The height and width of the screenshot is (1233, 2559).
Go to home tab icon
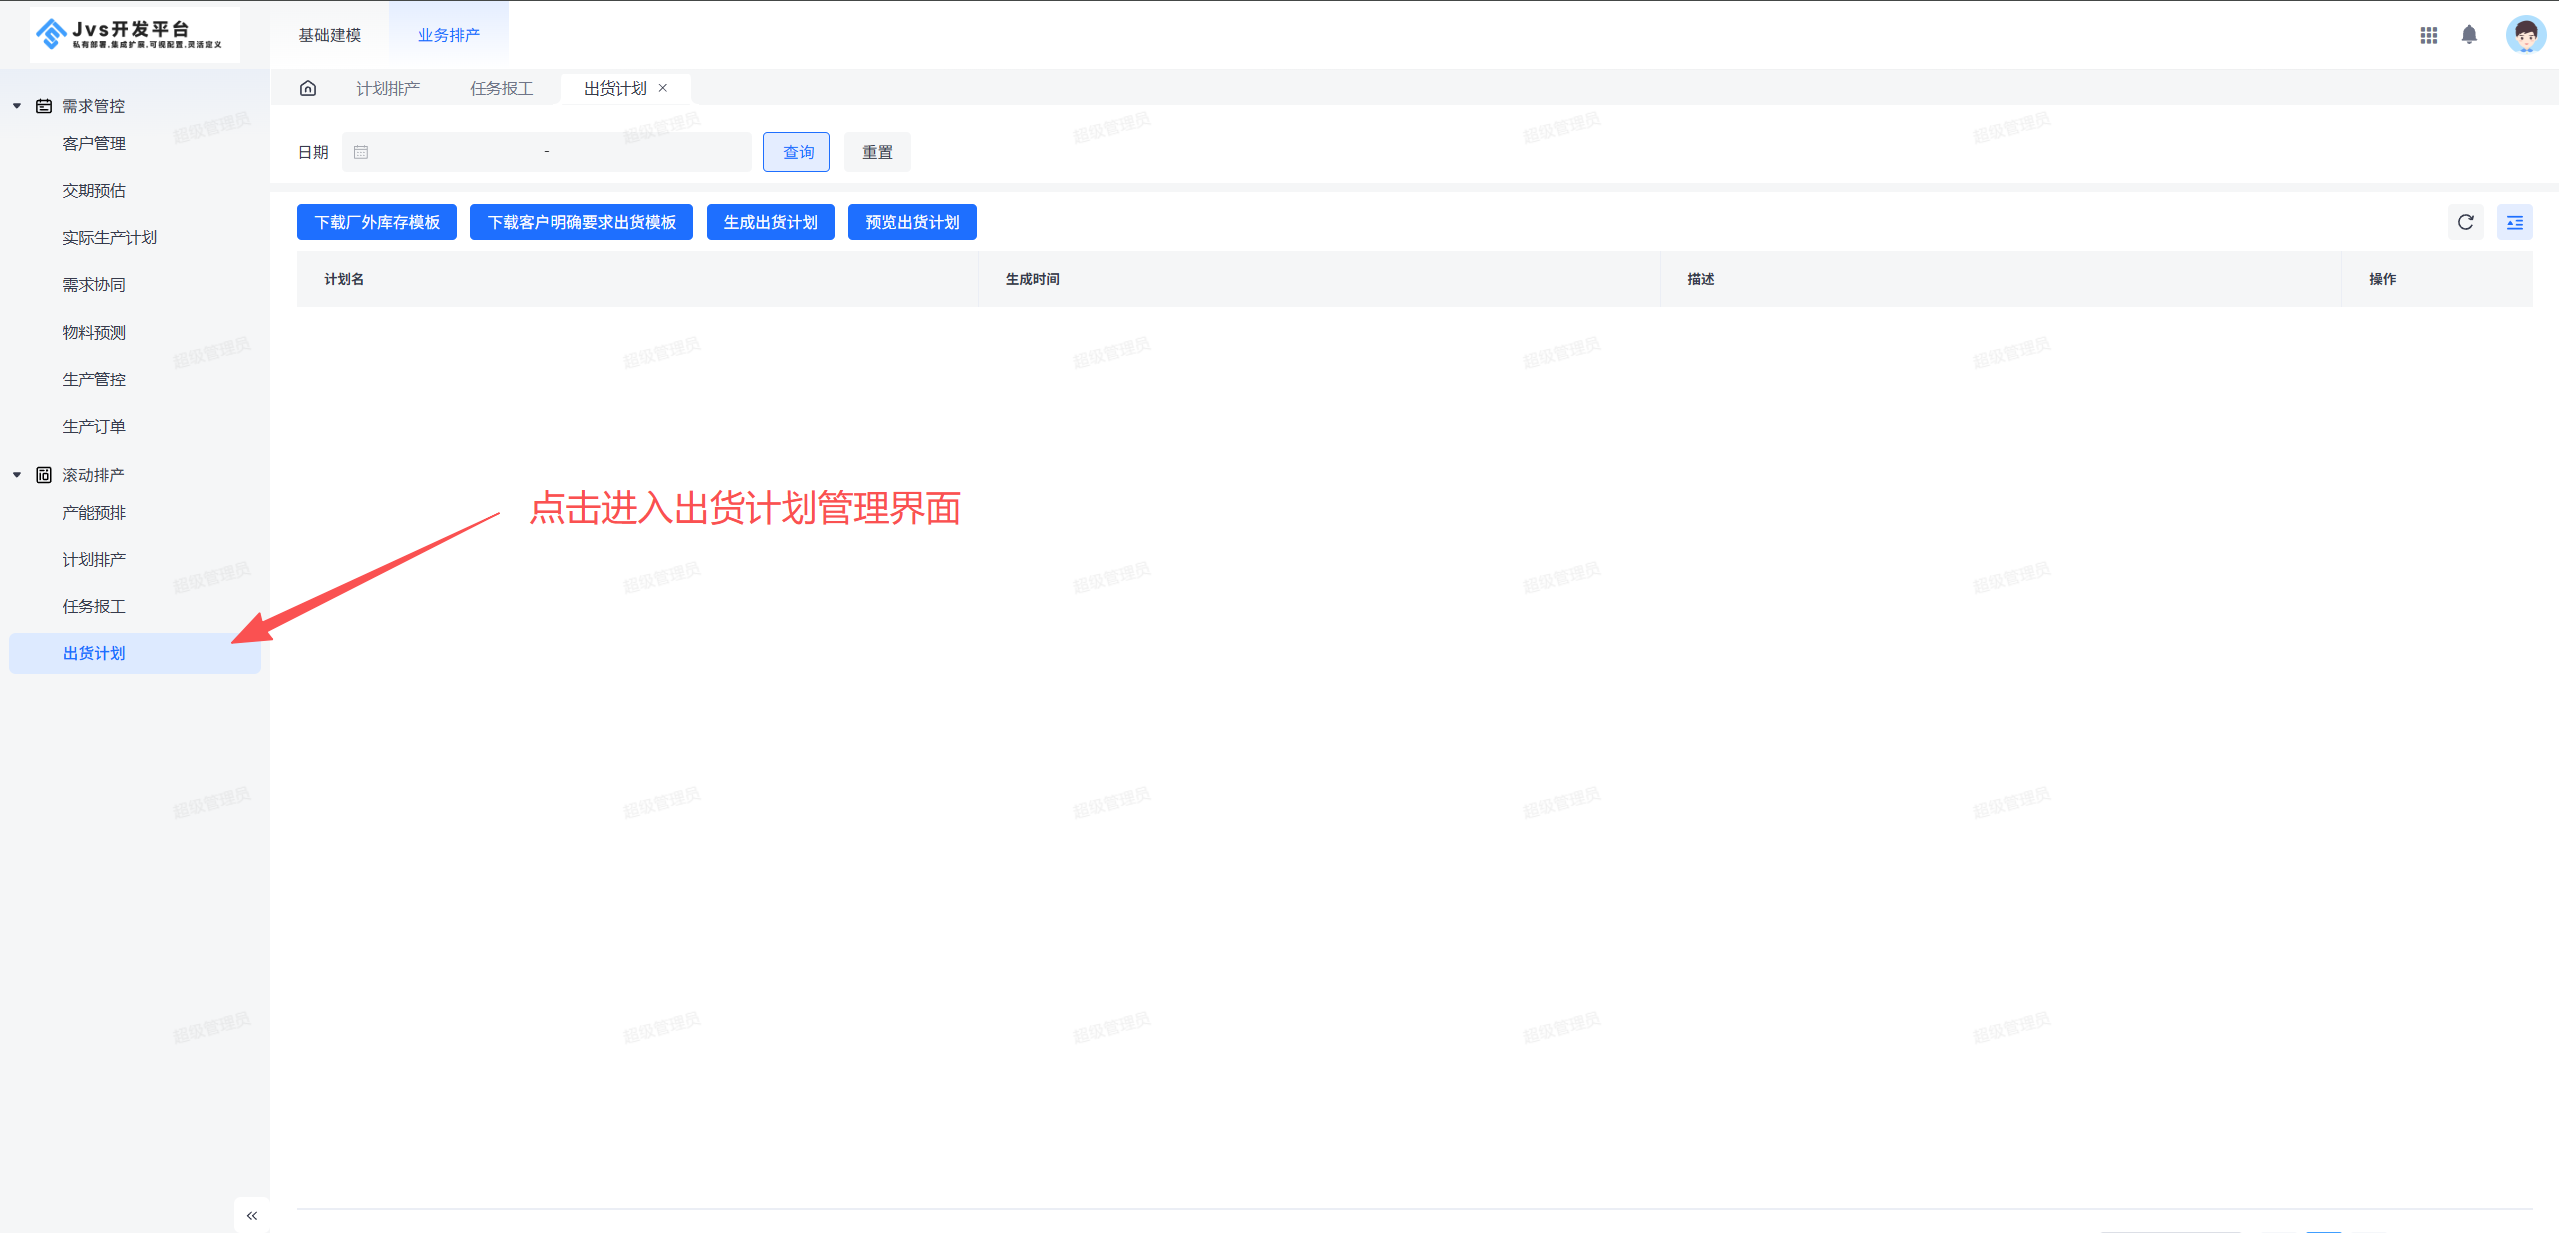tap(308, 88)
